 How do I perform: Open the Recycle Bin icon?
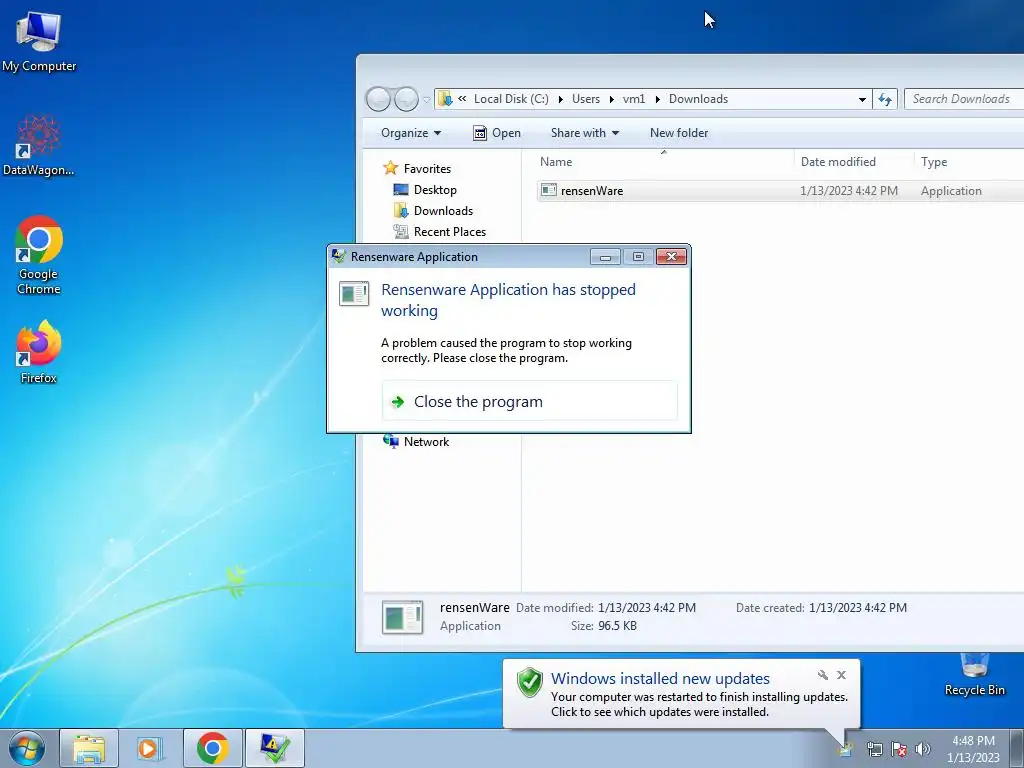coord(974,675)
